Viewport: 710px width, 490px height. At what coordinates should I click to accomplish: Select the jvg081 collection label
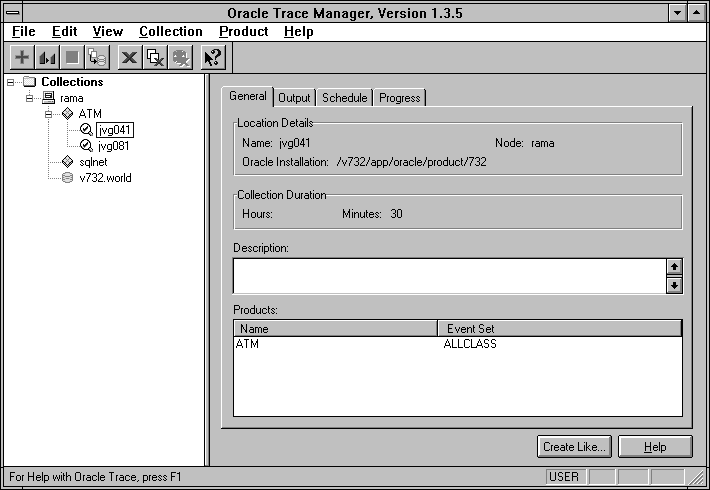(114, 146)
